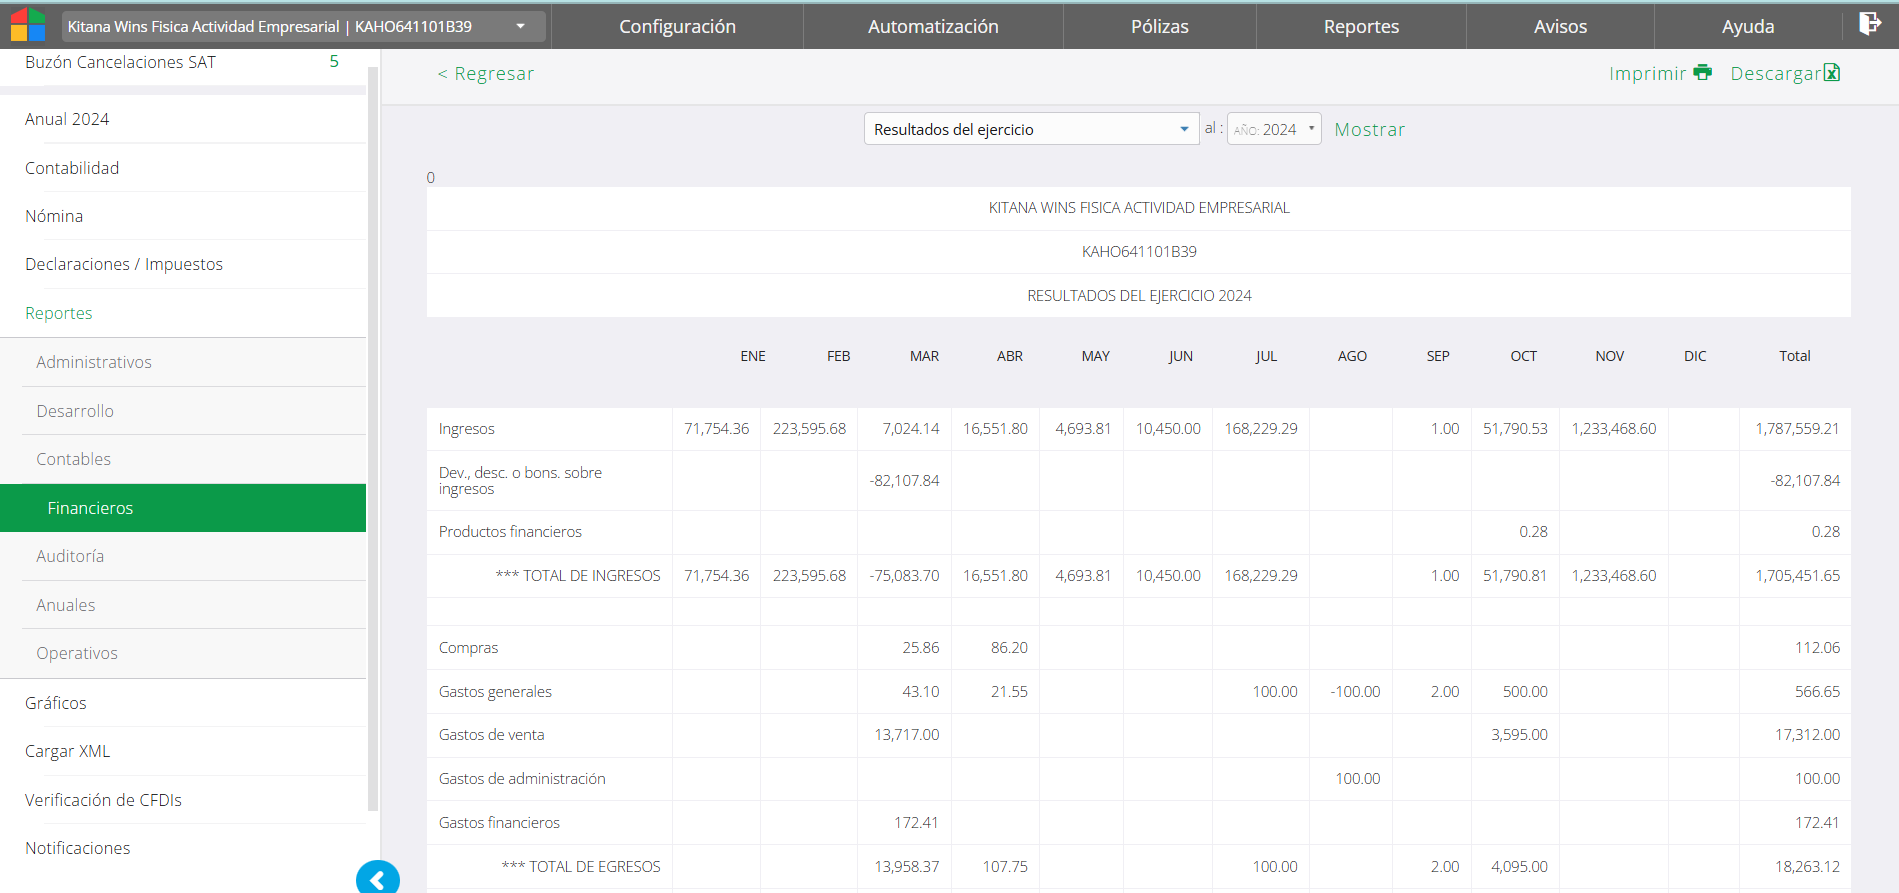
Task: Open the Configuración menu
Action: (x=677, y=27)
